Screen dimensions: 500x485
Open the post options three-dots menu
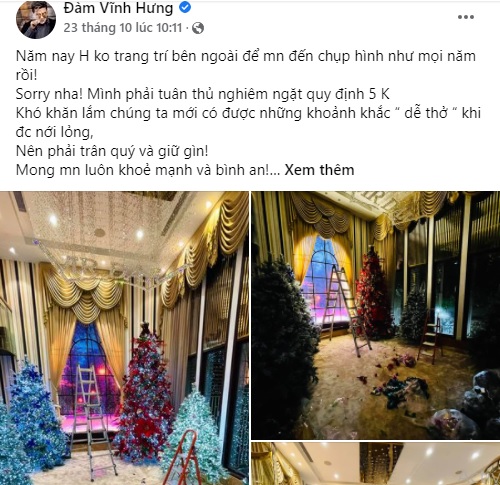click(466, 17)
